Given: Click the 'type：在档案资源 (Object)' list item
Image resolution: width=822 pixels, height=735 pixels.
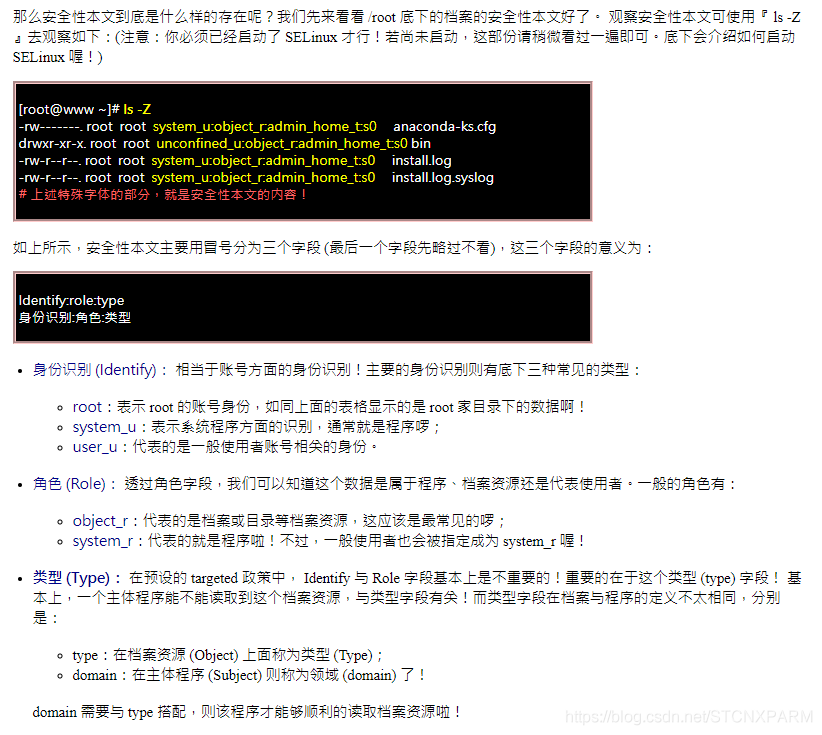Looking at the screenshot, I should (228, 655).
